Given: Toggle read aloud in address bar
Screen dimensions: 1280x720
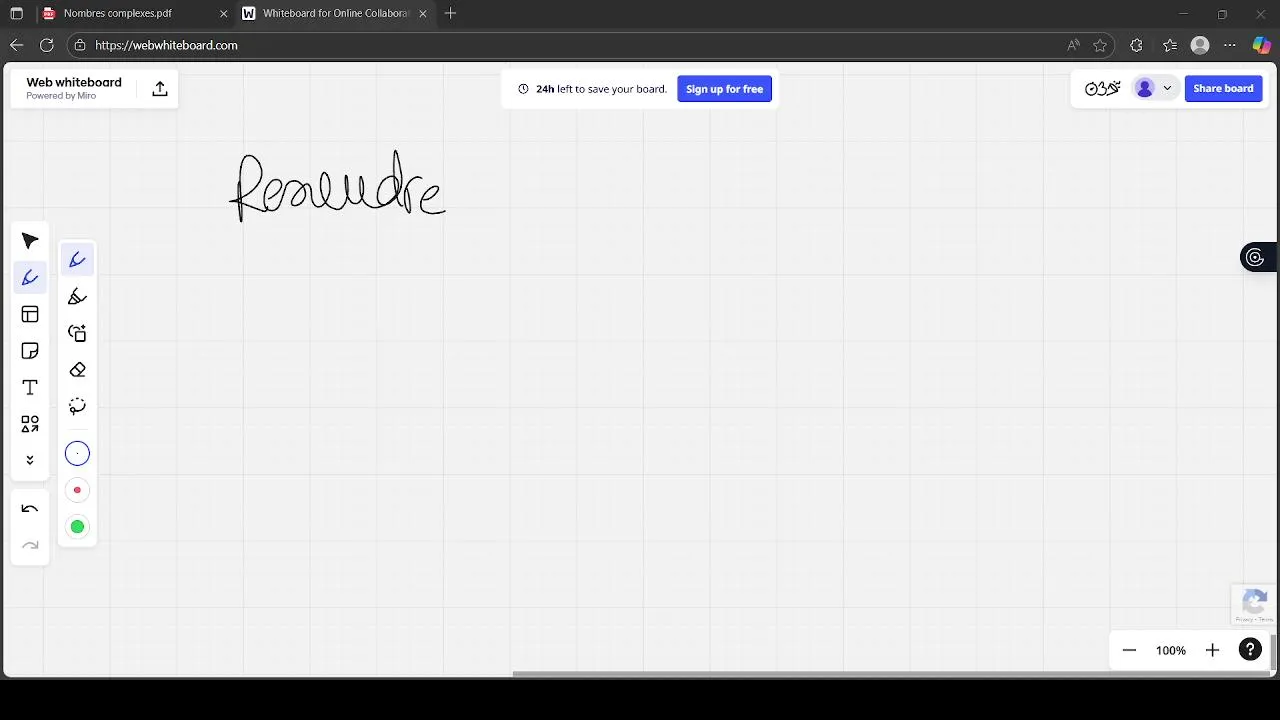Looking at the screenshot, I should [x=1073, y=45].
